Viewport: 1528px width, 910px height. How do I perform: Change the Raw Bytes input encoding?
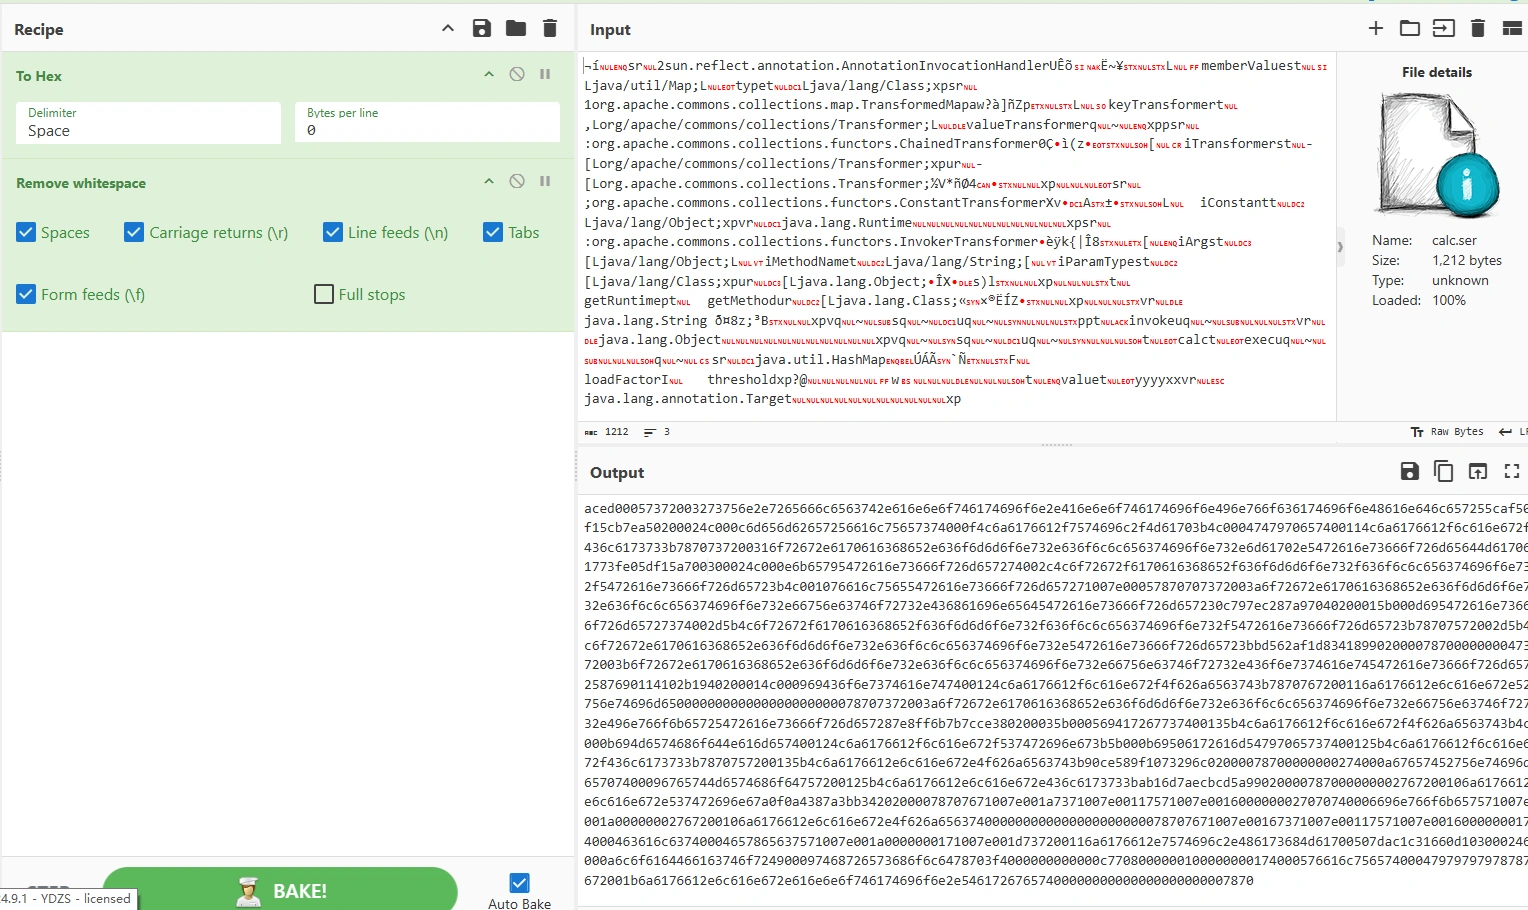1448,432
